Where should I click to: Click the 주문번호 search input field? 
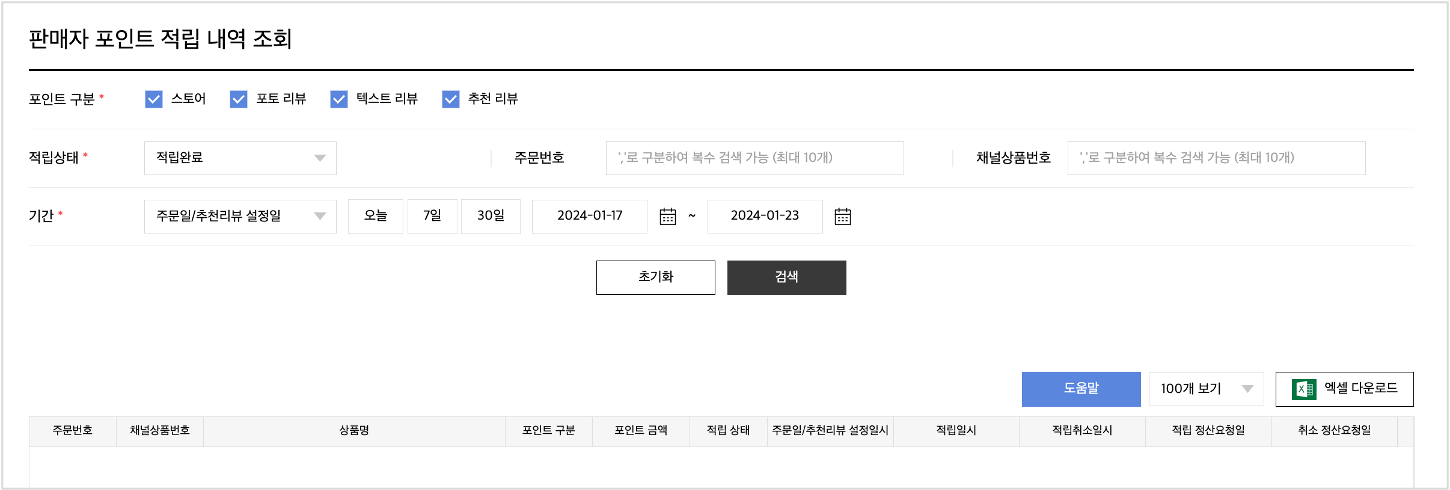tap(754, 158)
